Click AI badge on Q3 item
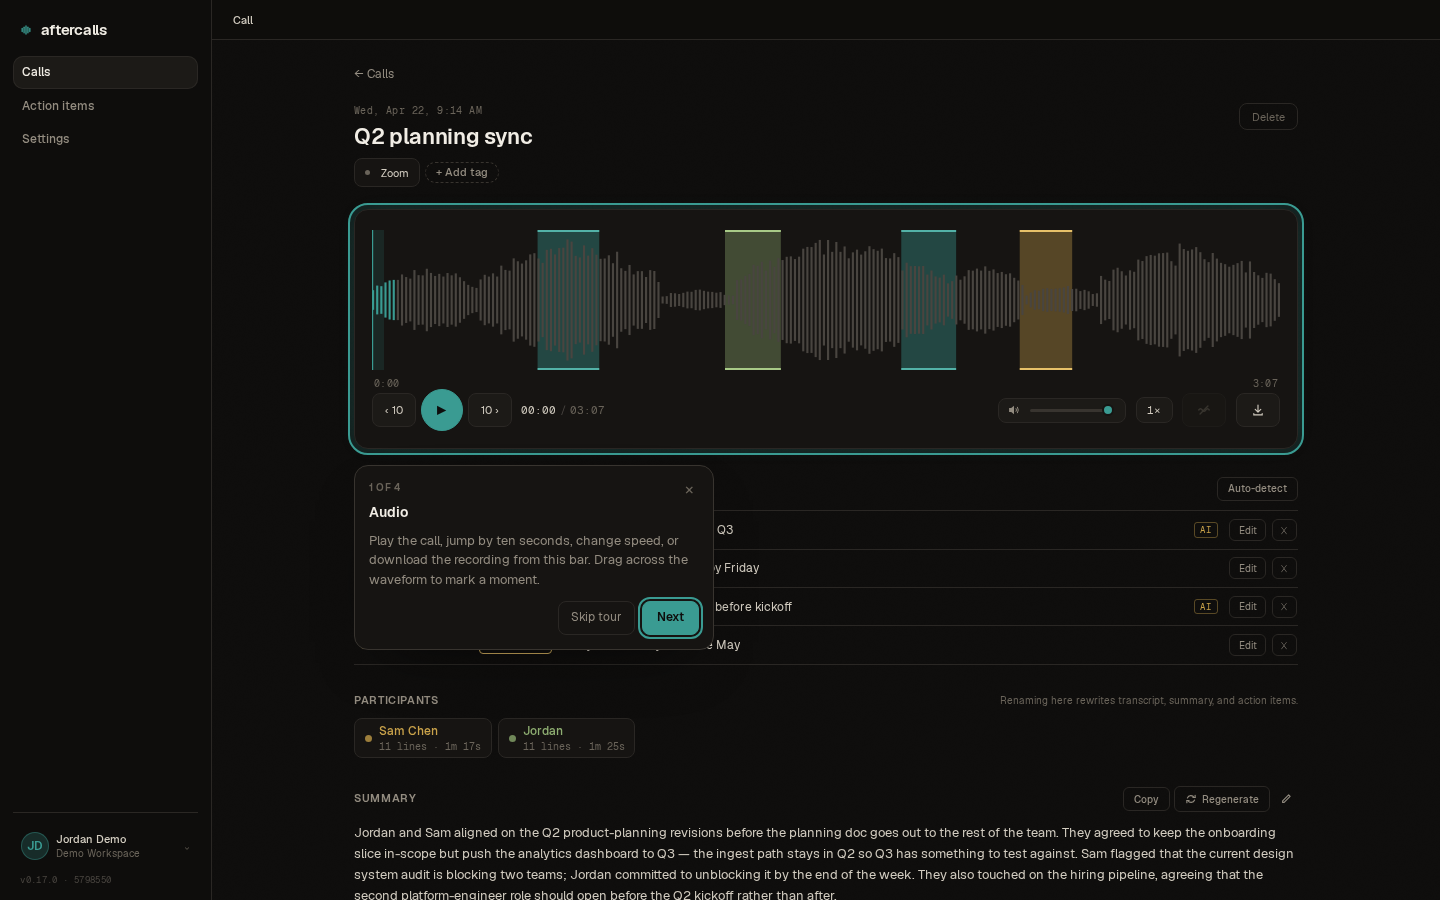Viewport: 1440px width, 900px height. click(1205, 530)
